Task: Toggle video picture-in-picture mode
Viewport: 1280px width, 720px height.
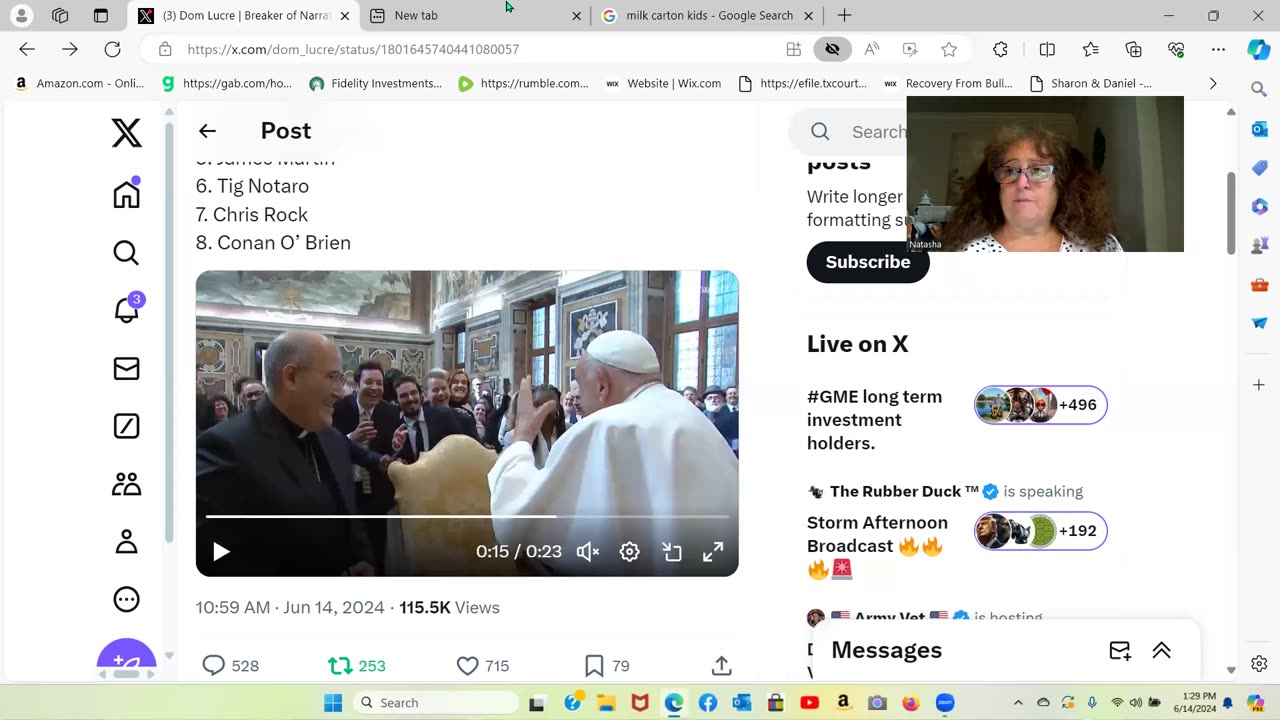Action: pos(672,552)
